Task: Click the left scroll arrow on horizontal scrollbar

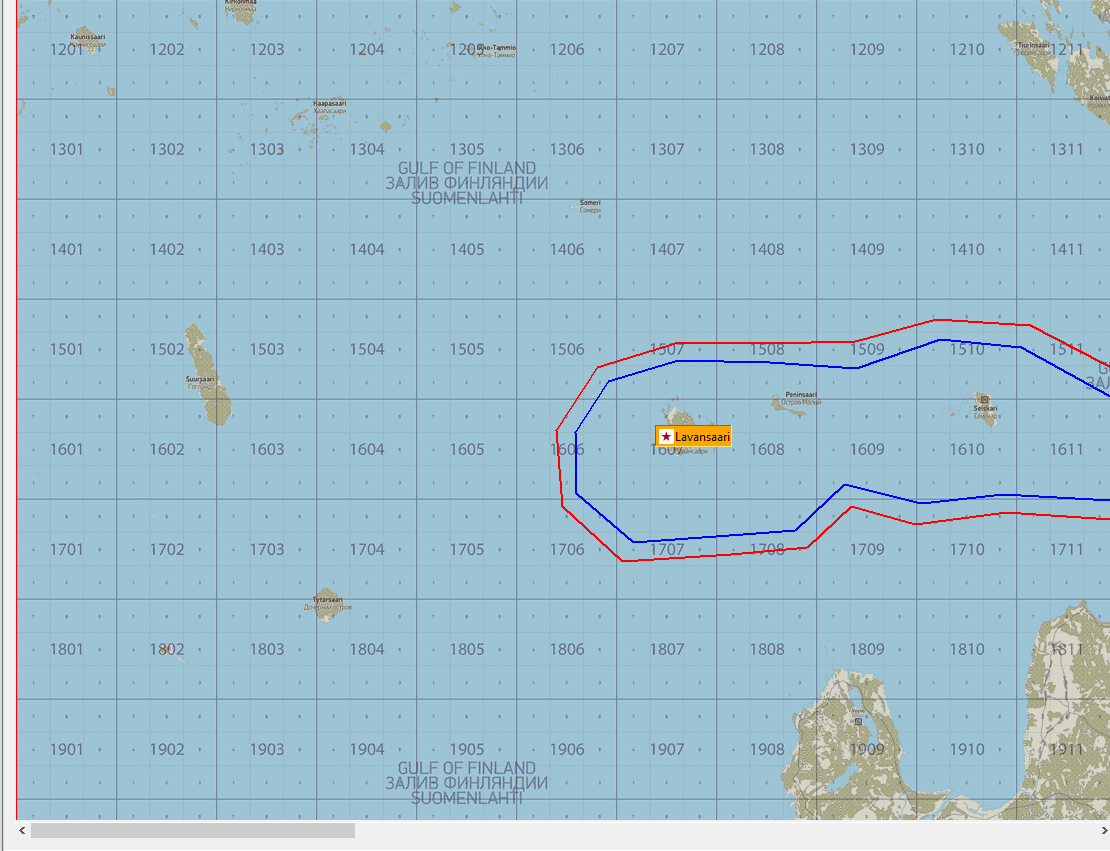Action: (22, 830)
